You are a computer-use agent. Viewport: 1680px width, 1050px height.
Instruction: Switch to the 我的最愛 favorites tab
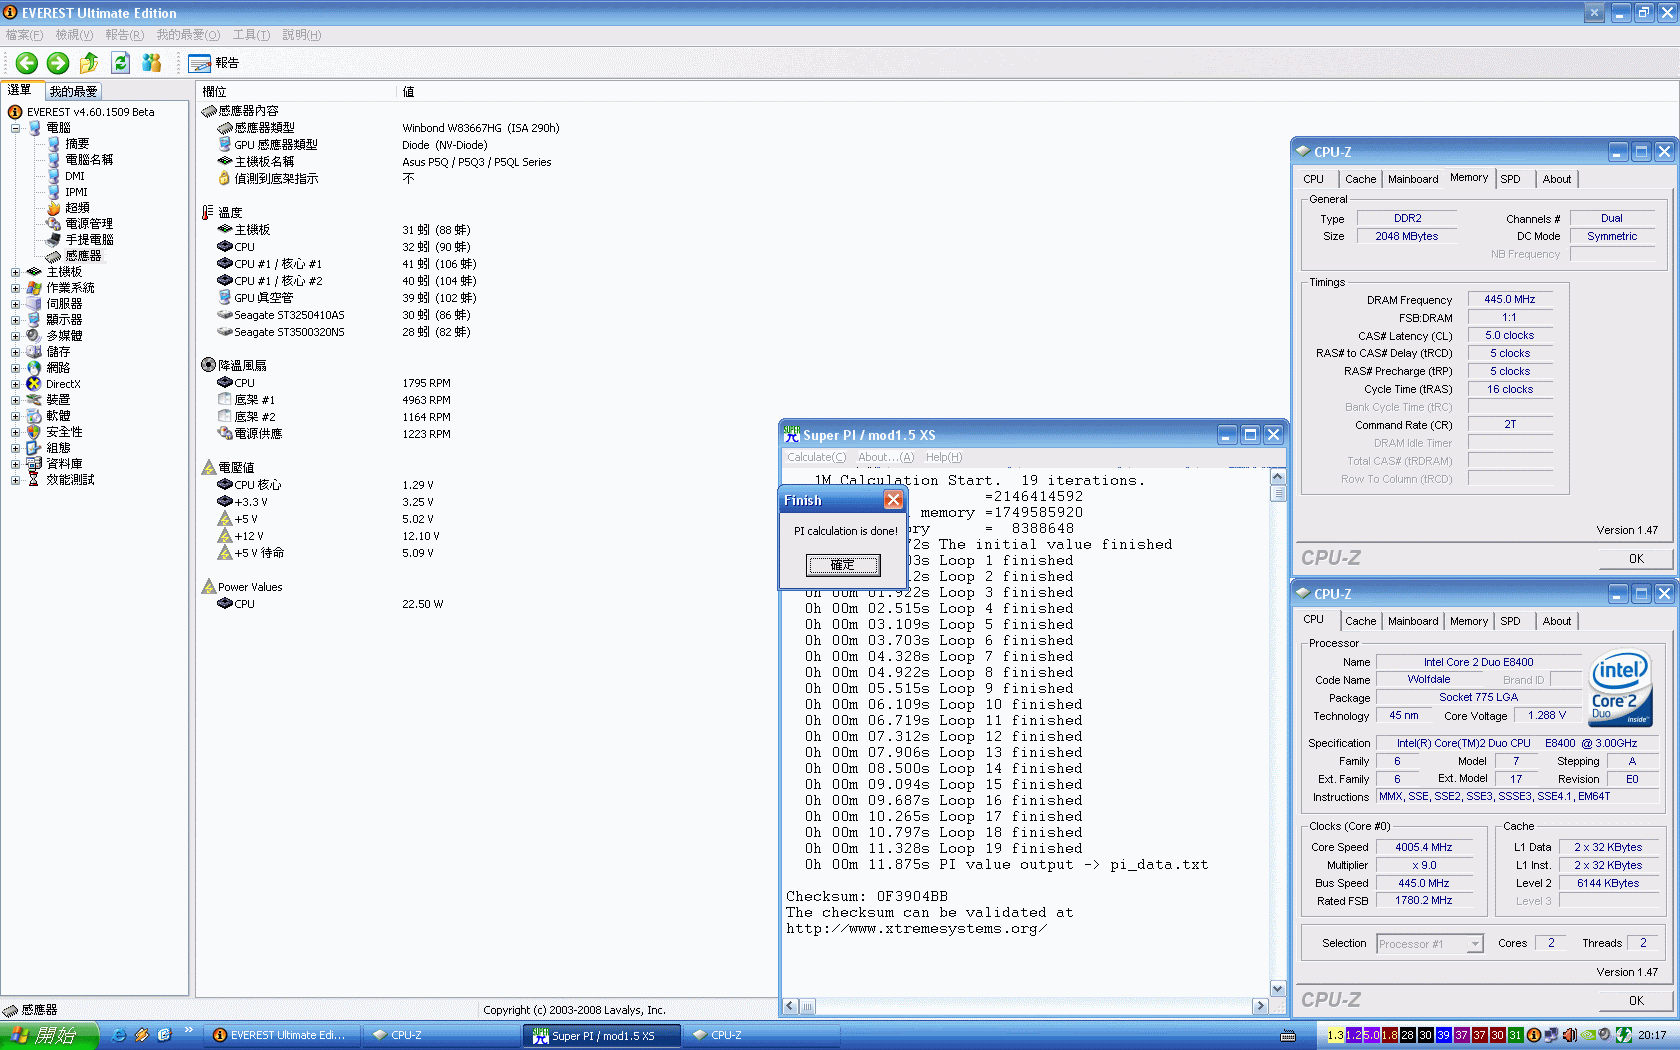pyautogui.click(x=73, y=91)
